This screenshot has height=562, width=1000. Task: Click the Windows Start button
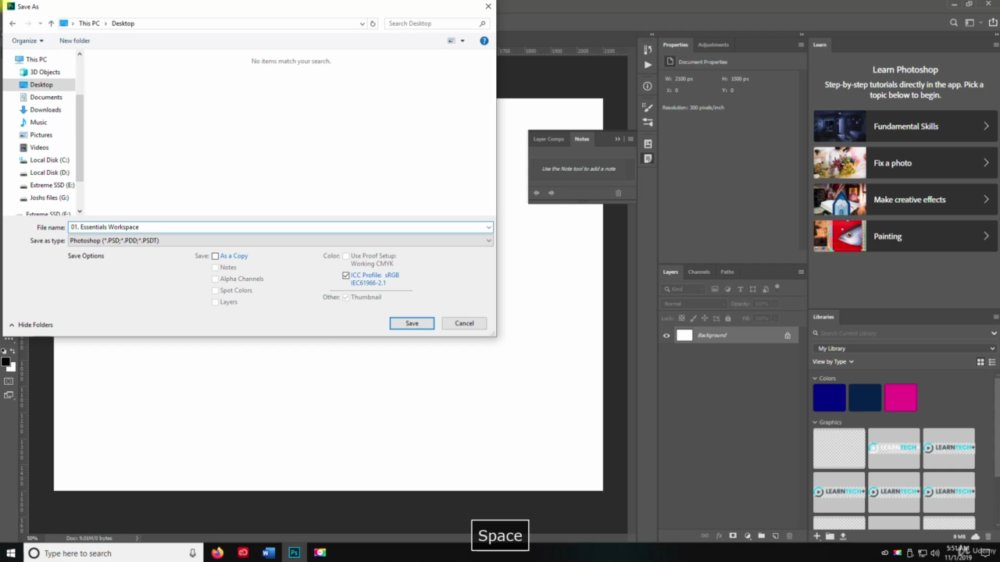tap(11, 552)
